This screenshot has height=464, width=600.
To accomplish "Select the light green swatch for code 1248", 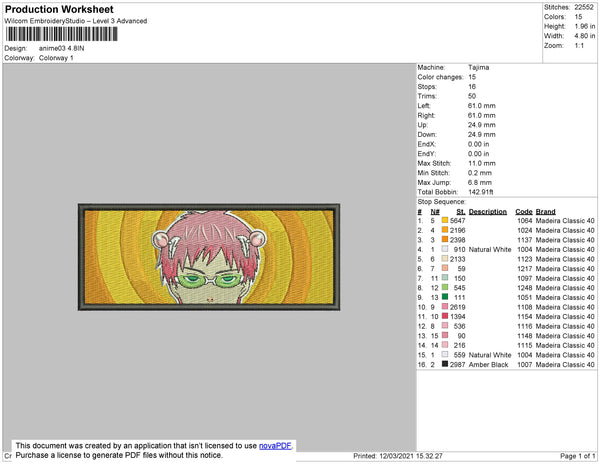I will [x=445, y=287].
